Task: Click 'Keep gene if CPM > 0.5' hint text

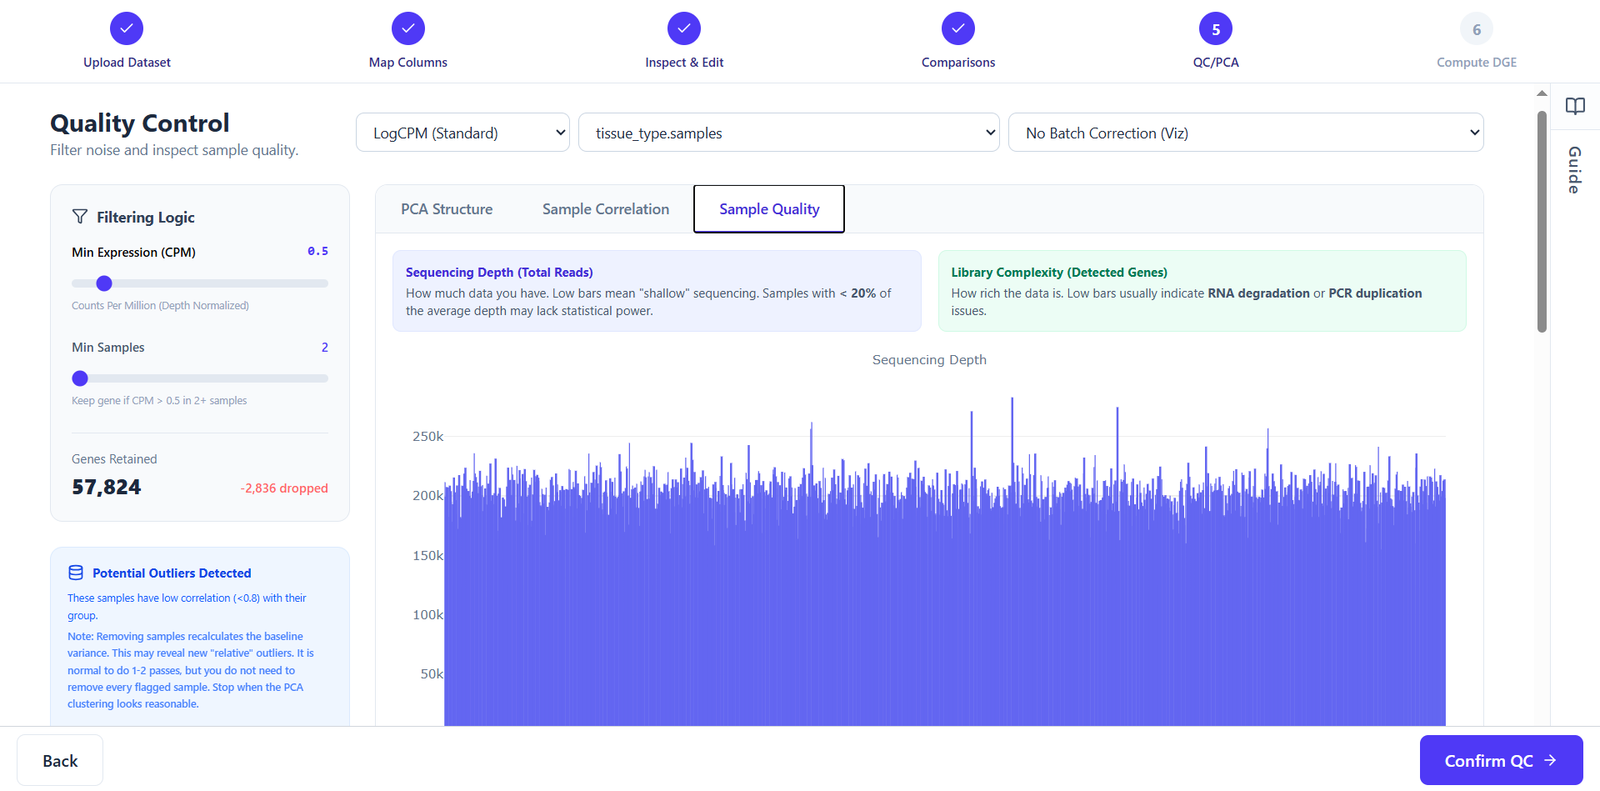Action: click(159, 401)
